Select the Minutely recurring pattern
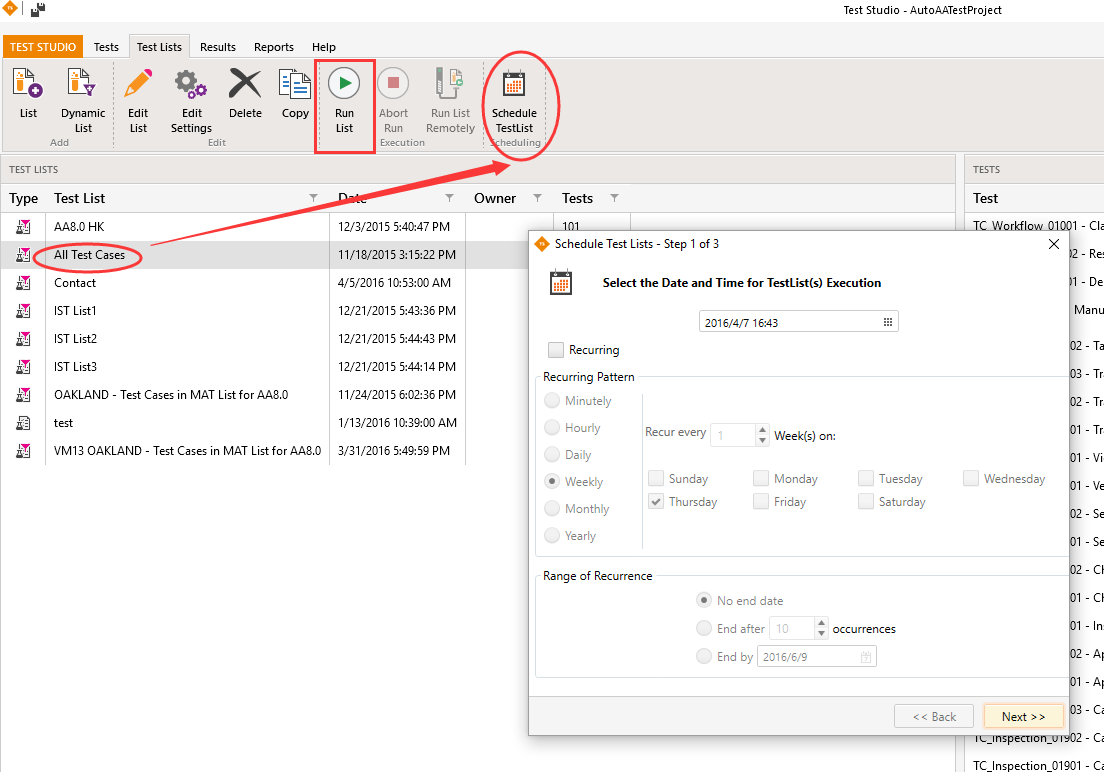The width and height of the screenshot is (1104, 772). 553,401
